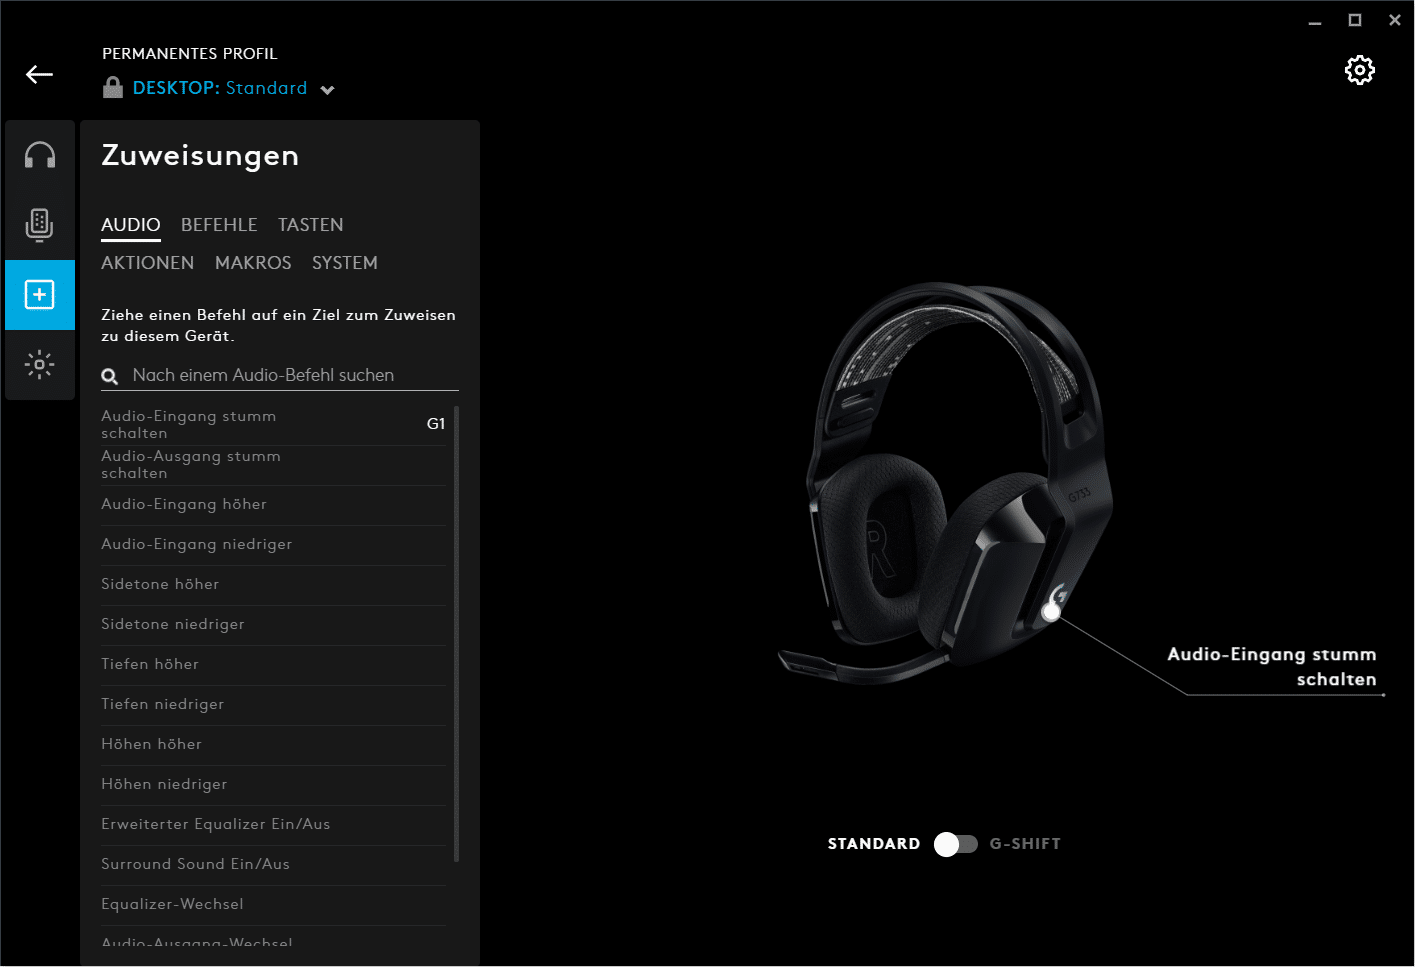Open the headphone audio settings tab
The width and height of the screenshot is (1415, 967).
pyautogui.click(x=40, y=155)
